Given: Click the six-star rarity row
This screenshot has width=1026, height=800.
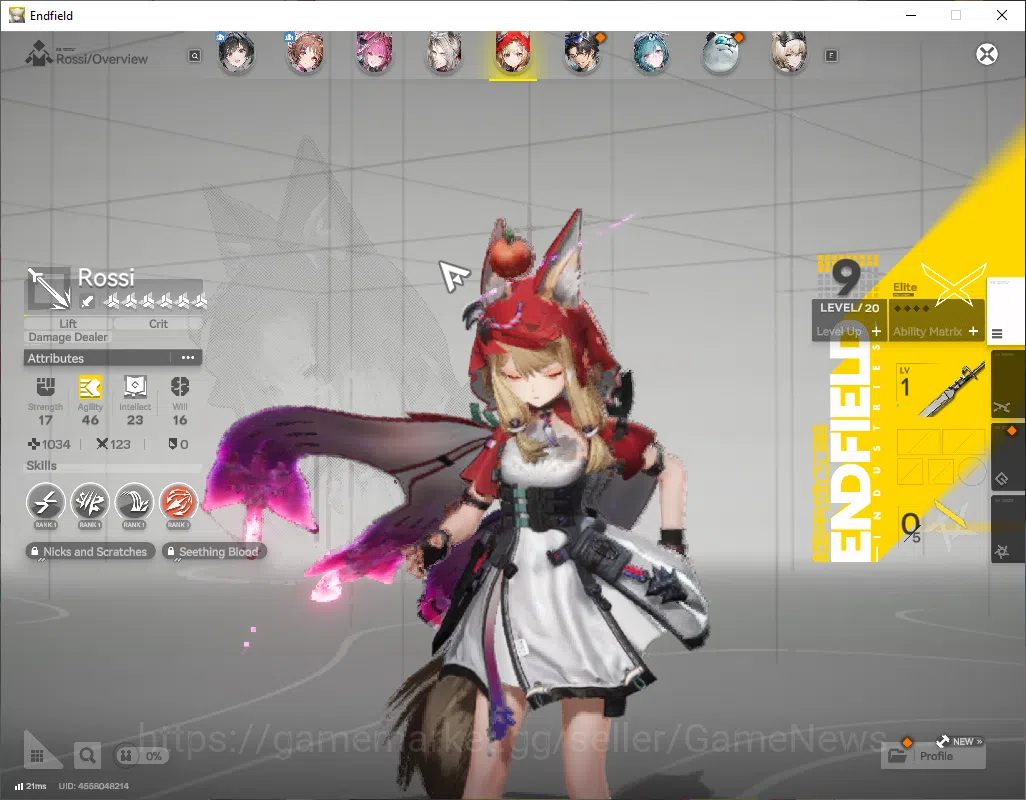Looking at the screenshot, I should pyautogui.click(x=156, y=301).
